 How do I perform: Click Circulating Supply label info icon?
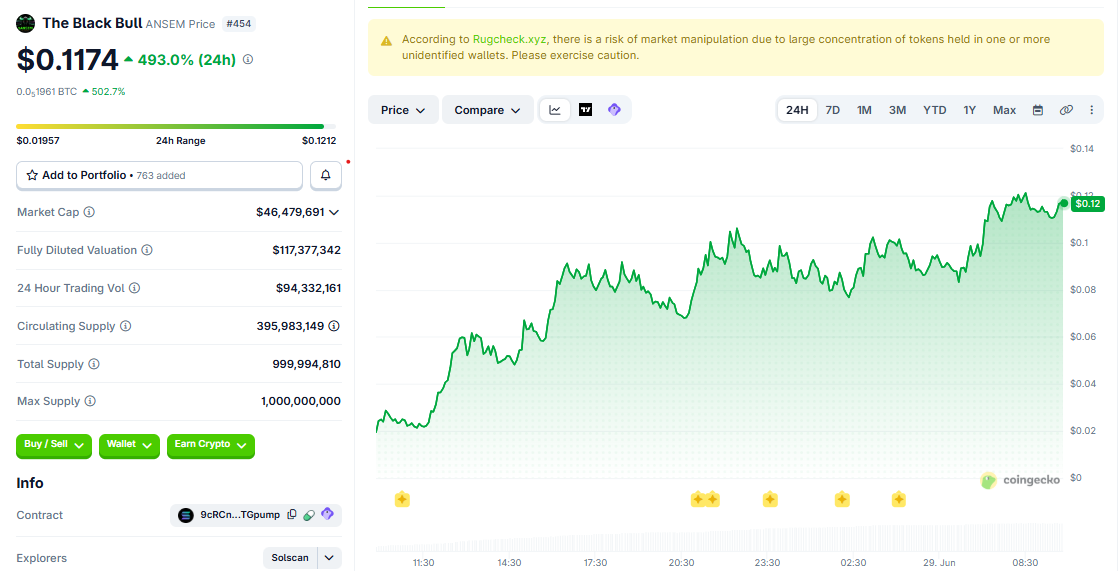coord(126,325)
